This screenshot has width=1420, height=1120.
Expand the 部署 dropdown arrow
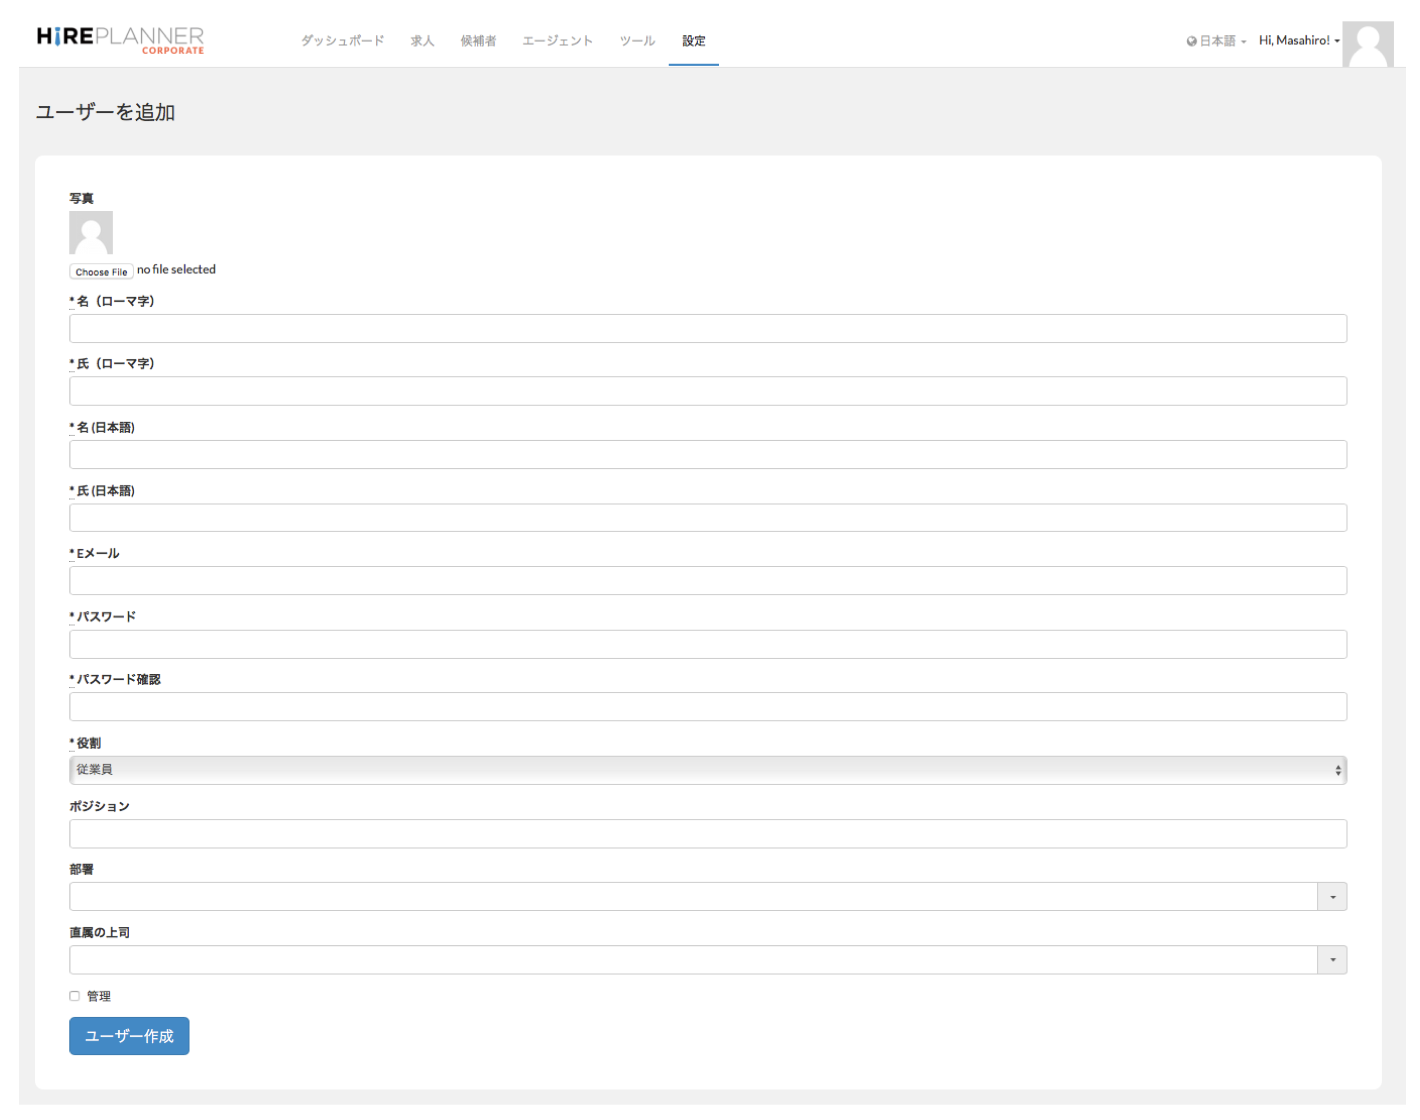tap(1332, 897)
